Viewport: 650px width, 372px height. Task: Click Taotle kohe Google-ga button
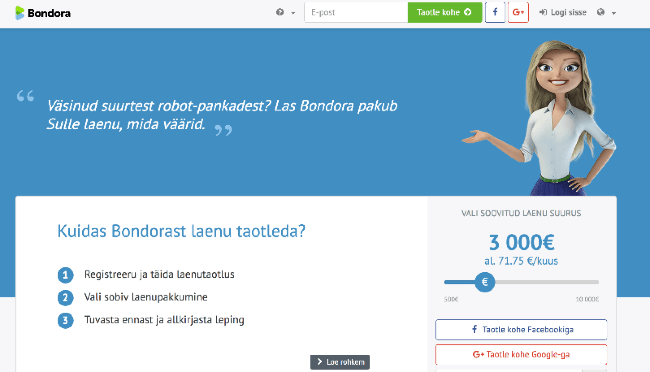point(521,354)
